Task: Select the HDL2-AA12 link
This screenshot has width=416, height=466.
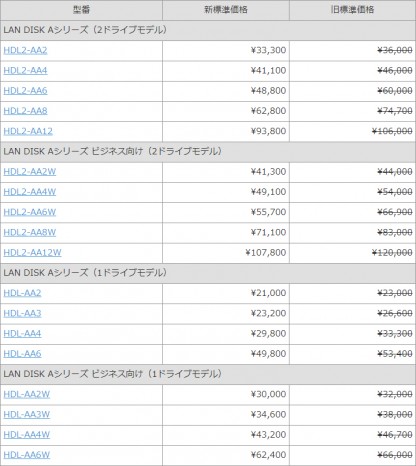Action: [28, 131]
